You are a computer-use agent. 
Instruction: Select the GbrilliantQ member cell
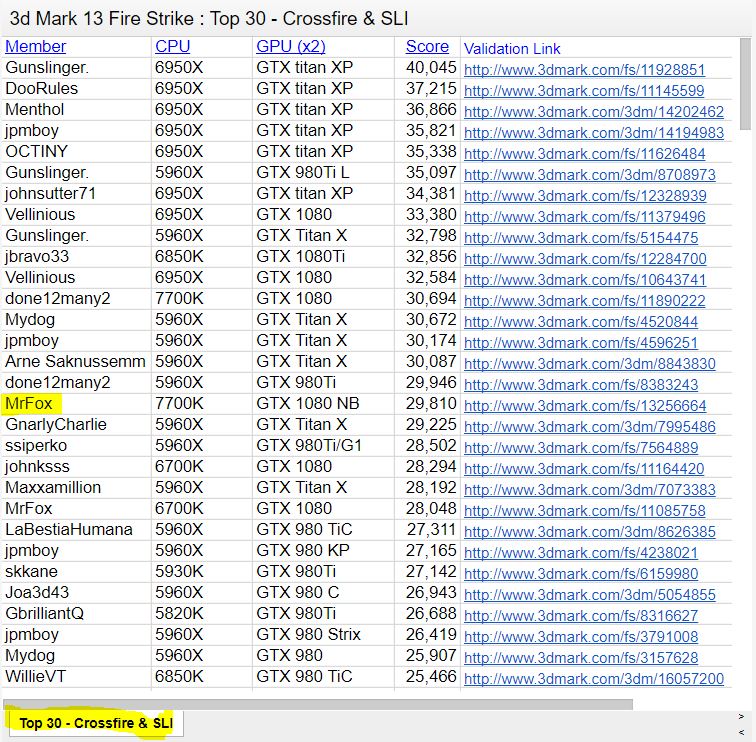(76, 613)
